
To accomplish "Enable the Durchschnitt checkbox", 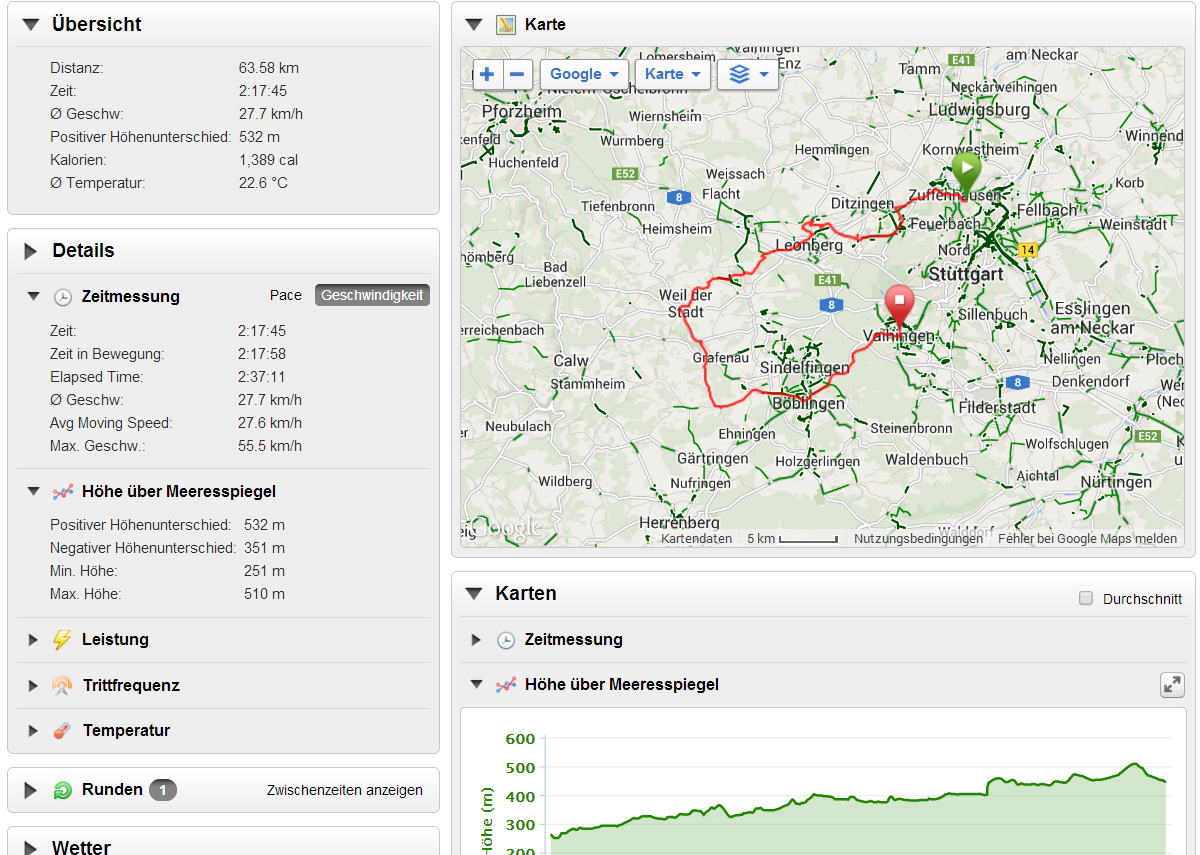I will [x=1086, y=599].
